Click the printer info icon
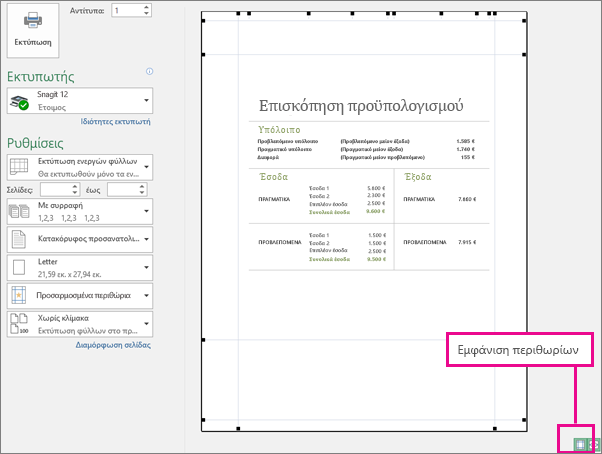 click(149, 71)
